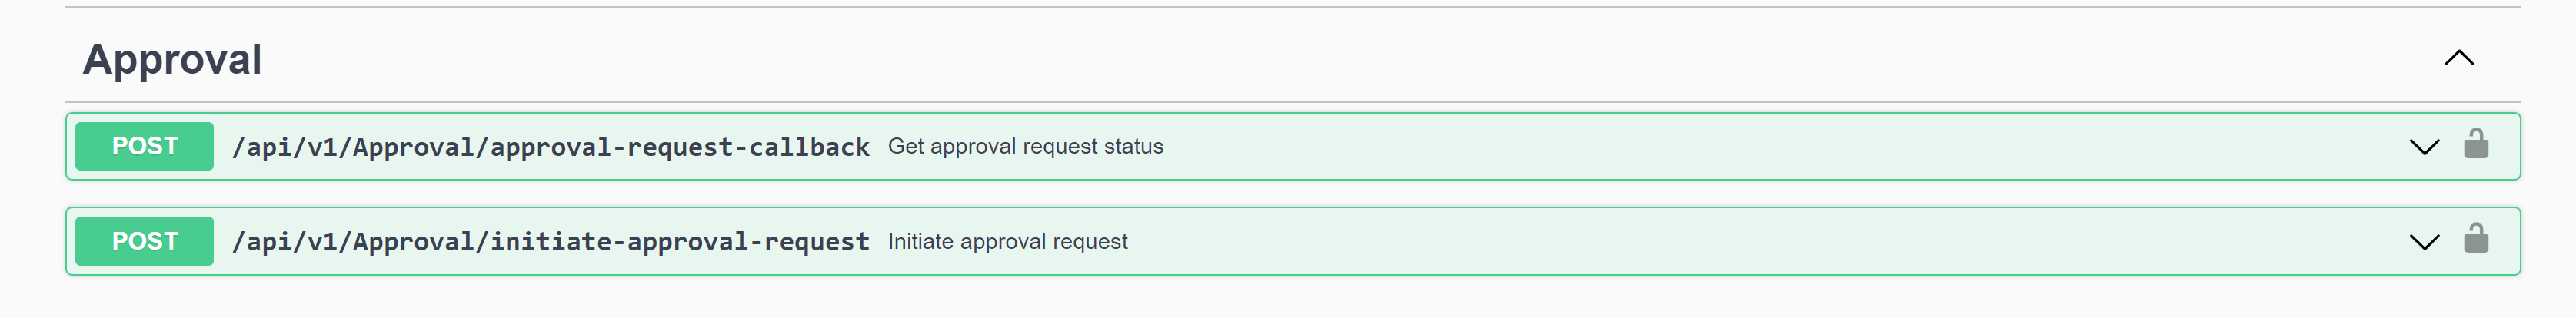Click the word 'status' in the callback description
The height and width of the screenshot is (318, 2576).
[1134, 146]
